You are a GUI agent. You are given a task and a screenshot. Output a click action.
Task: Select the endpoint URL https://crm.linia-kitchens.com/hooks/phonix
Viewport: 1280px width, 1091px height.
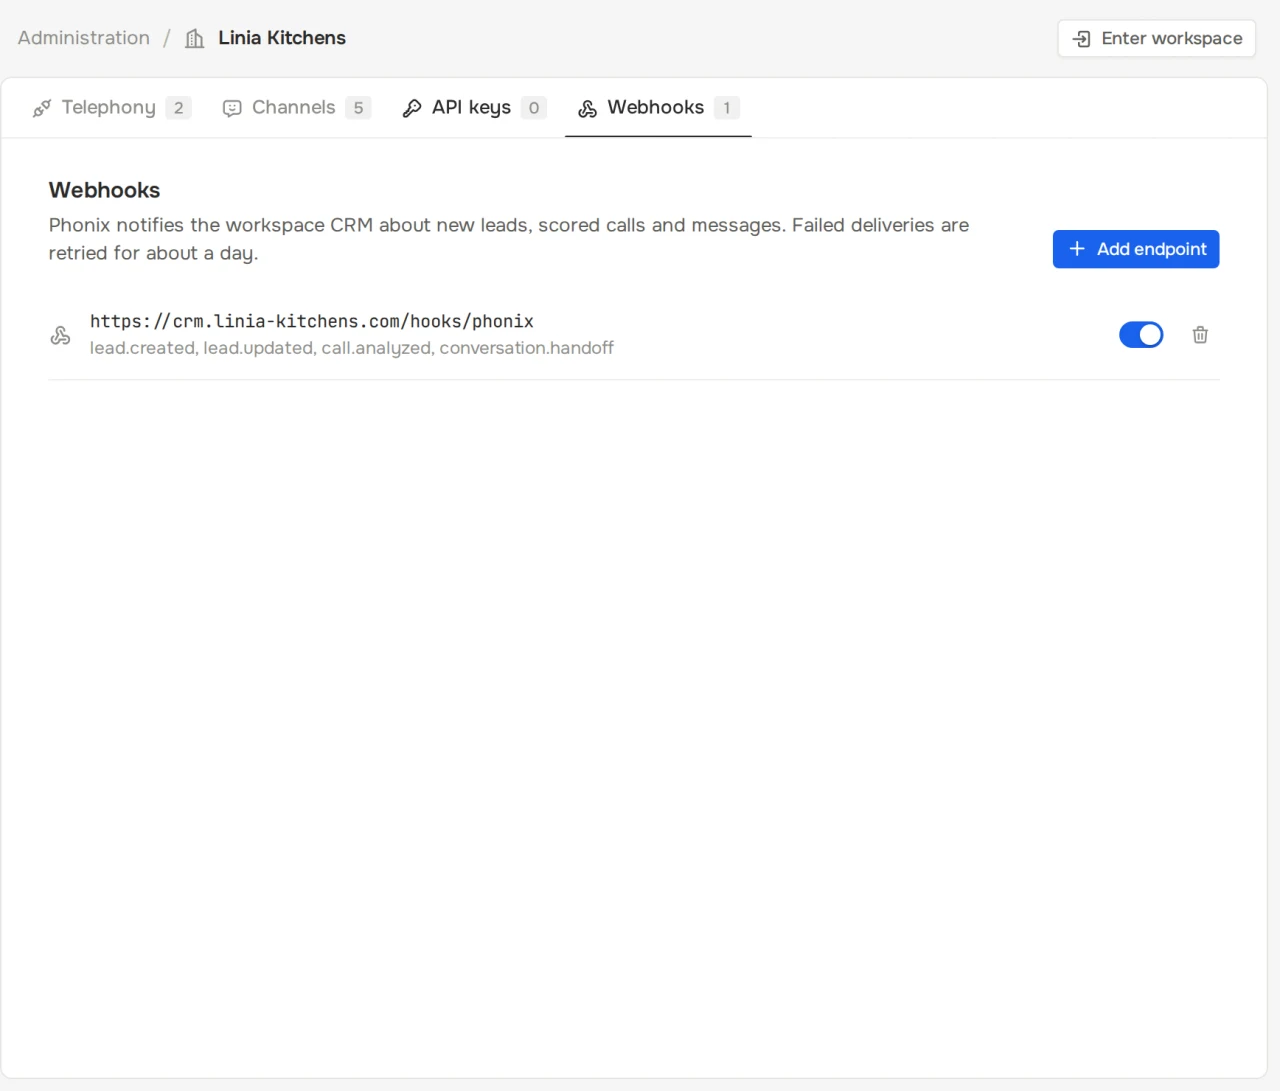point(312,321)
